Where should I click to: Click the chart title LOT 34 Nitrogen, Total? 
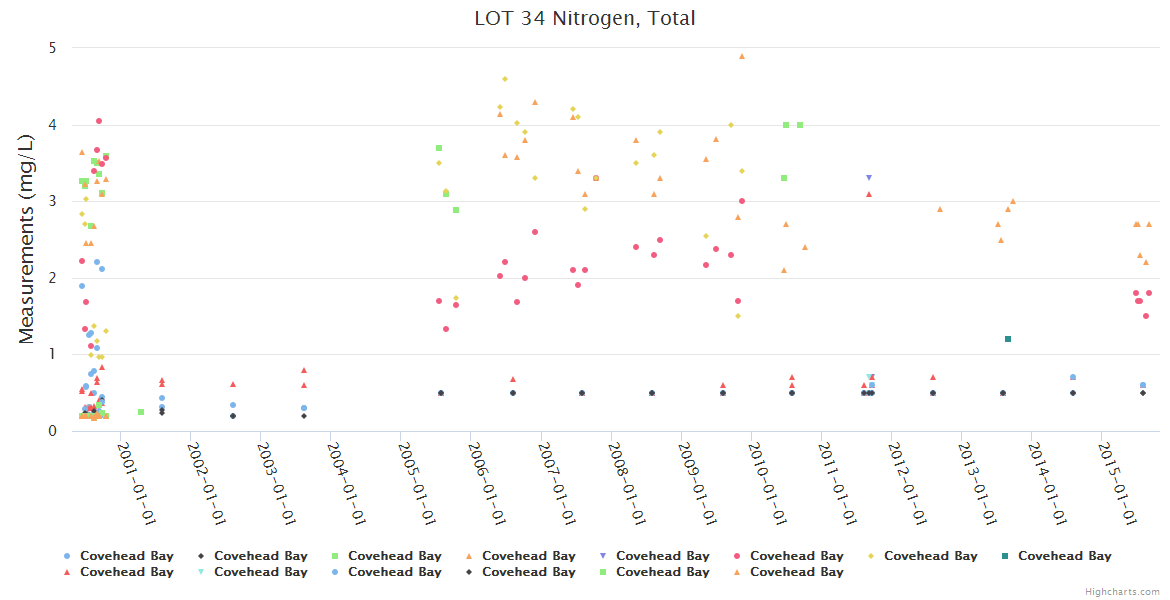click(x=585, y=18)
